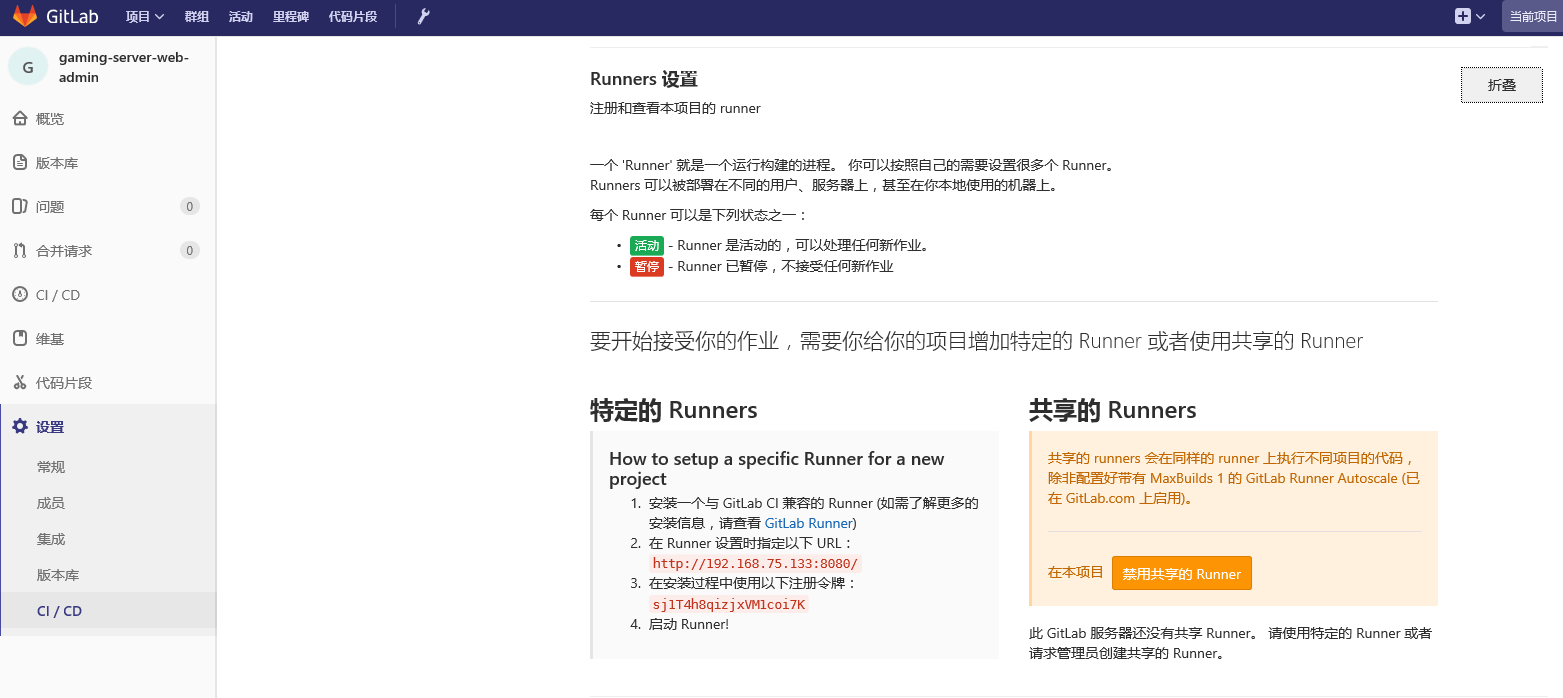Expand the 项目 dropdown in top bar
1563x698 pixels.
(x=145, y=17)
